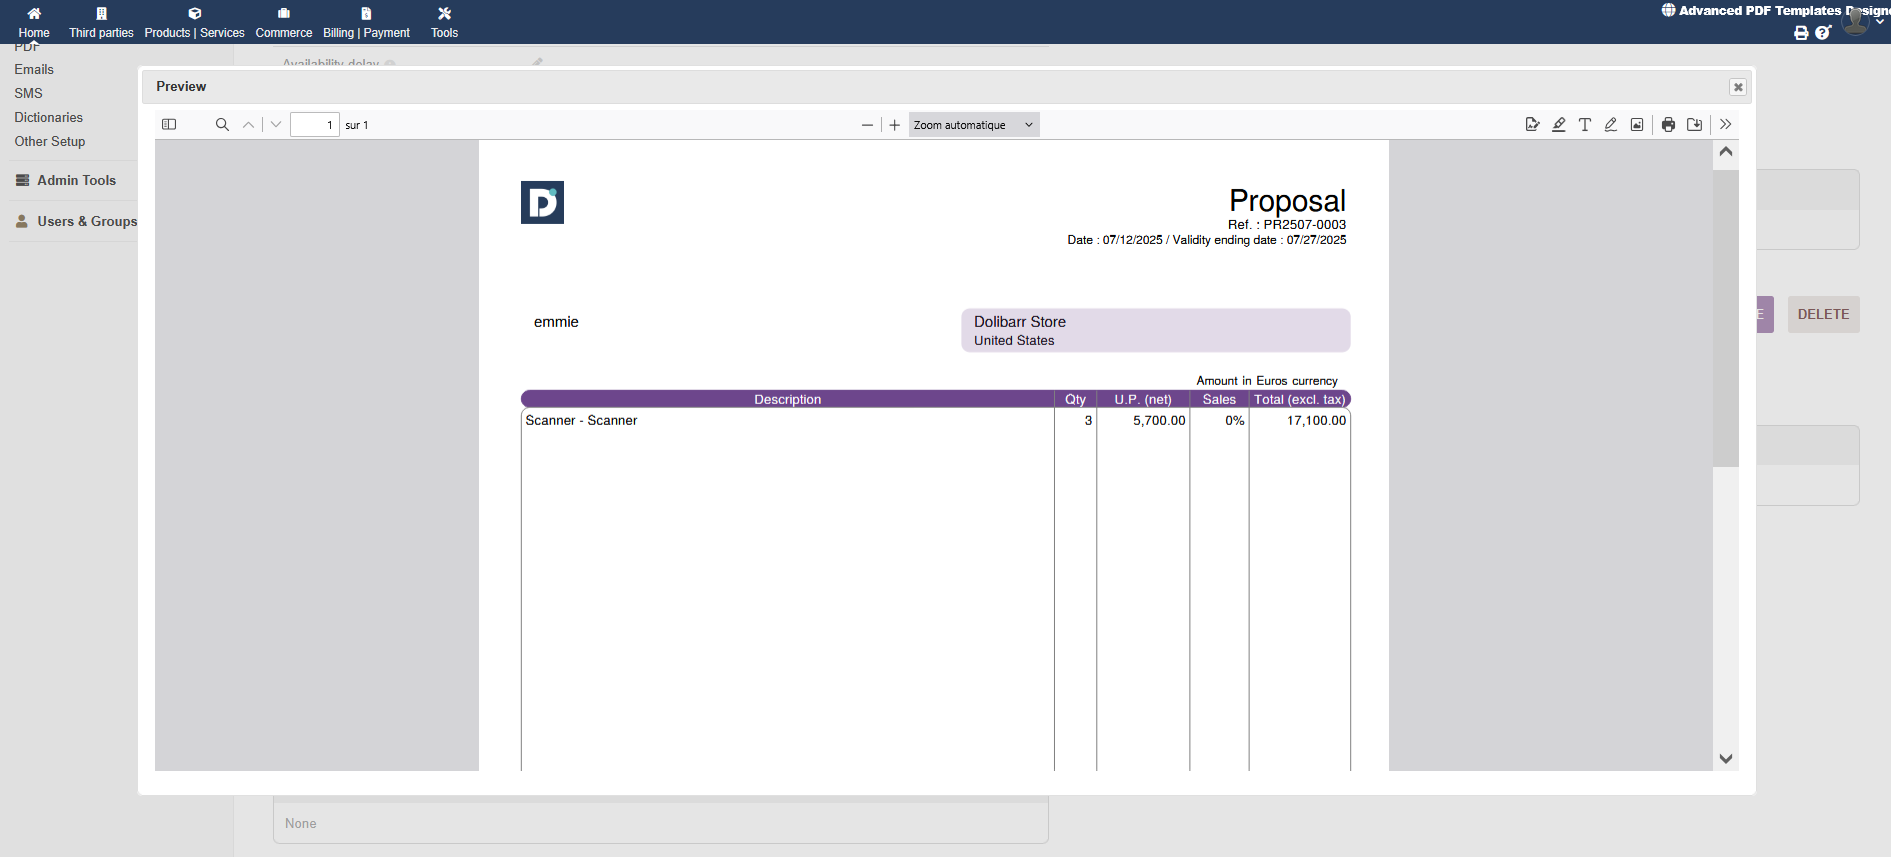
Task: Expand more PDF tools double-chevron menu
Action: (x=1725, y=125)
